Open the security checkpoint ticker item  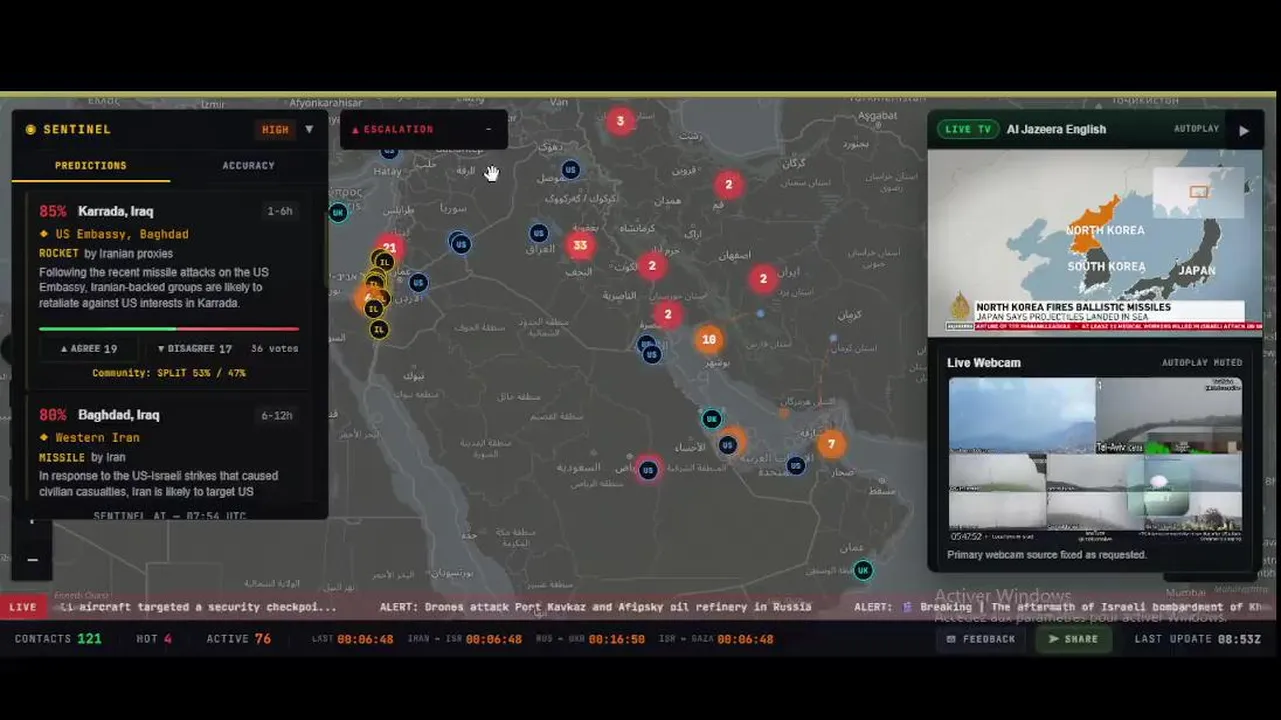(198, 607)
